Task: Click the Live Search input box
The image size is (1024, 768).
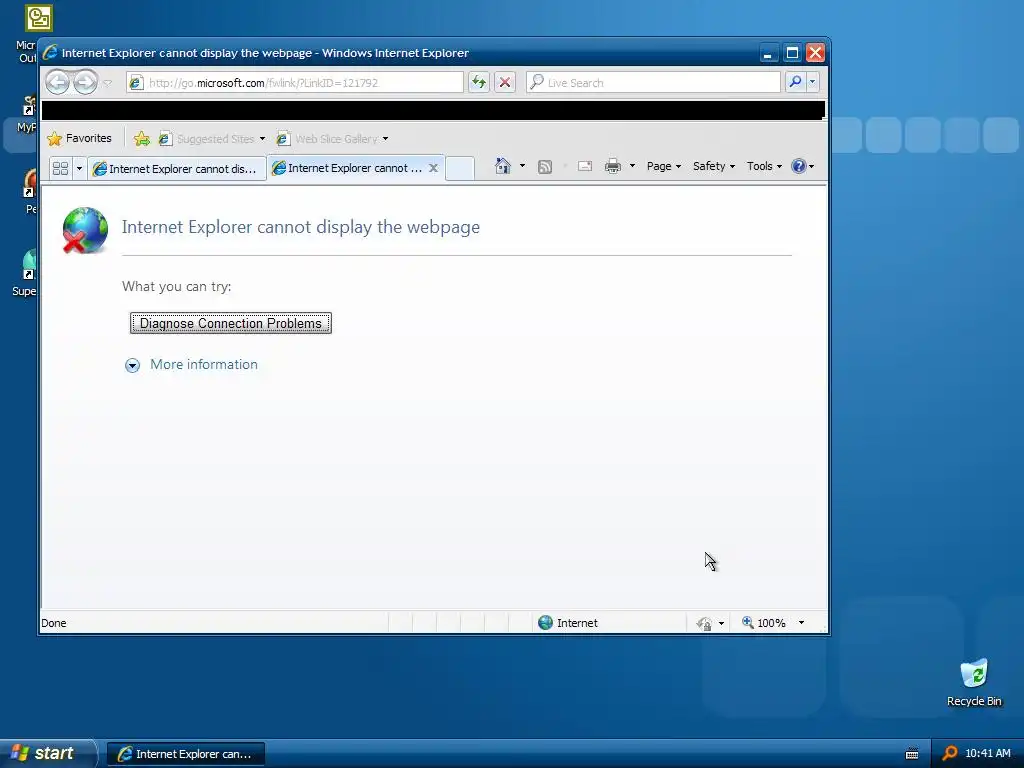Action: tap(653, 82)
